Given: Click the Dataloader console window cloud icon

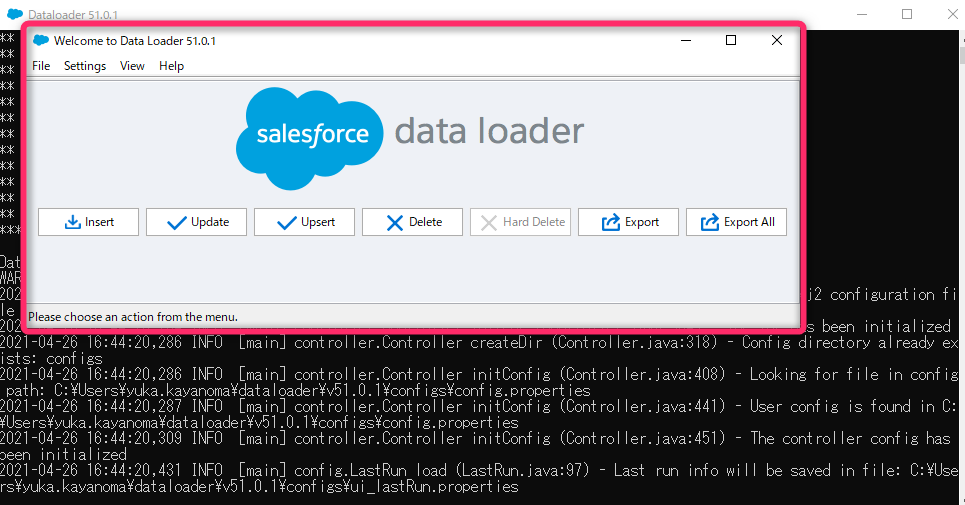Looking at the screenshot, I should pos(15,14).
